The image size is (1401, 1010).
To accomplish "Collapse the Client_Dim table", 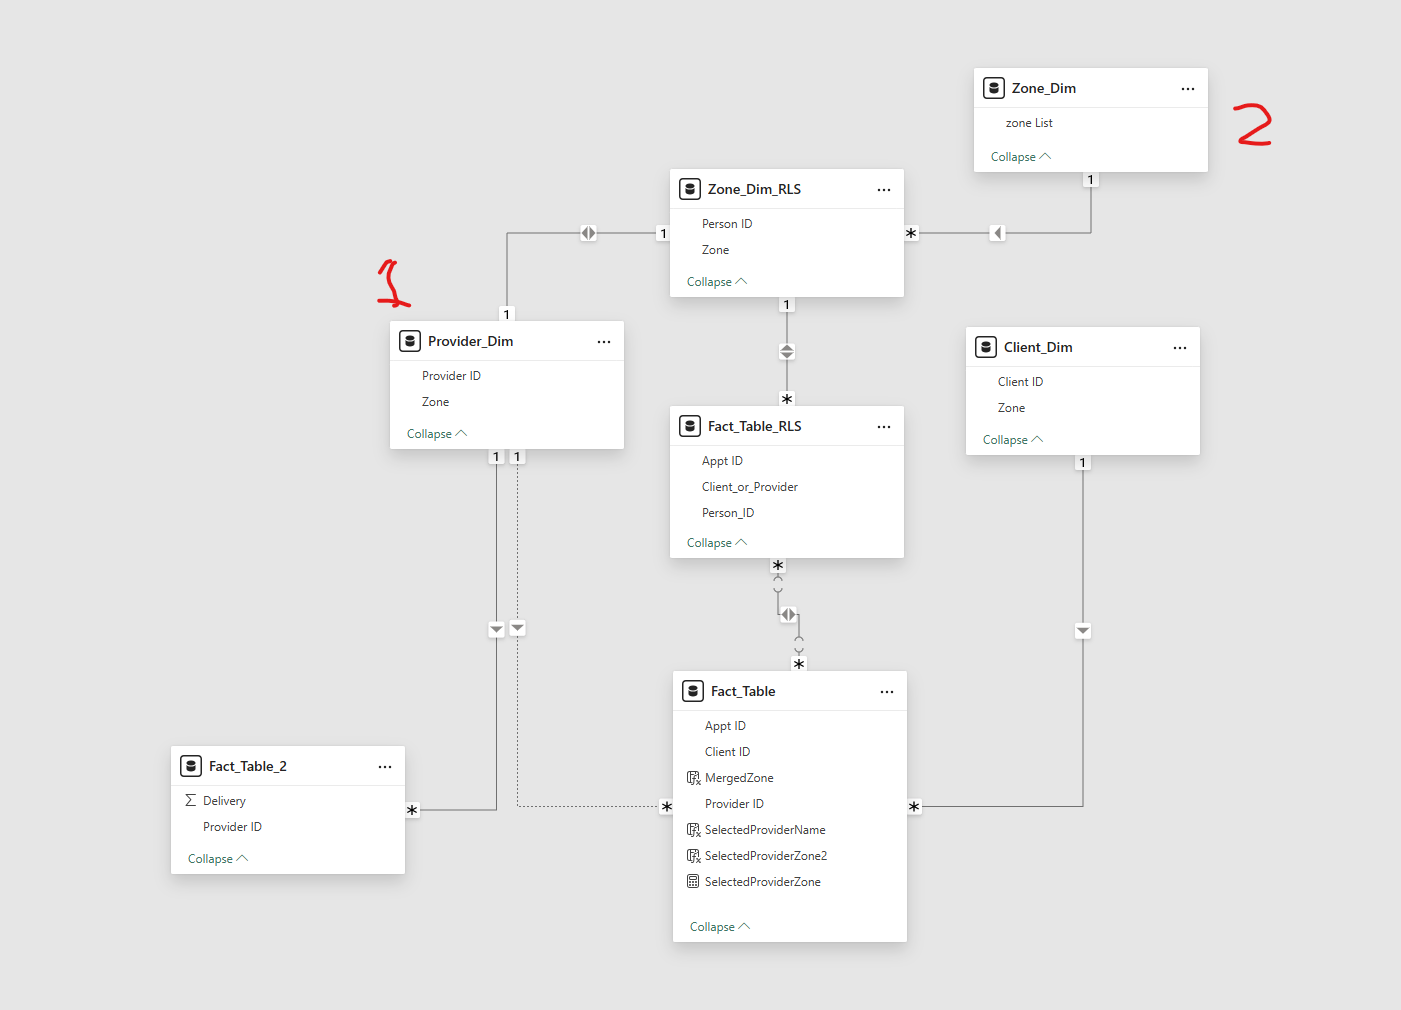I will [x=1013, y=440].
